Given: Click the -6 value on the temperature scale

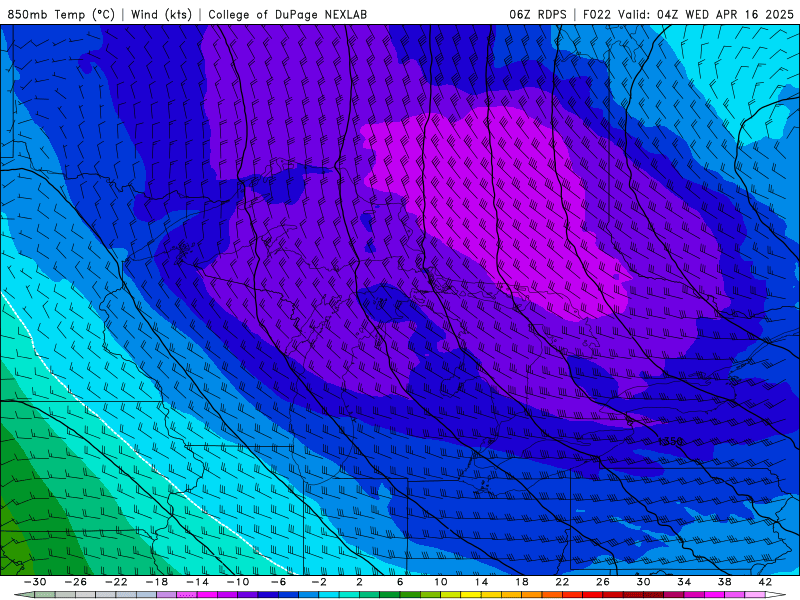Looking at the screenshot, I should pyautogui.click(x=279, y=582).
